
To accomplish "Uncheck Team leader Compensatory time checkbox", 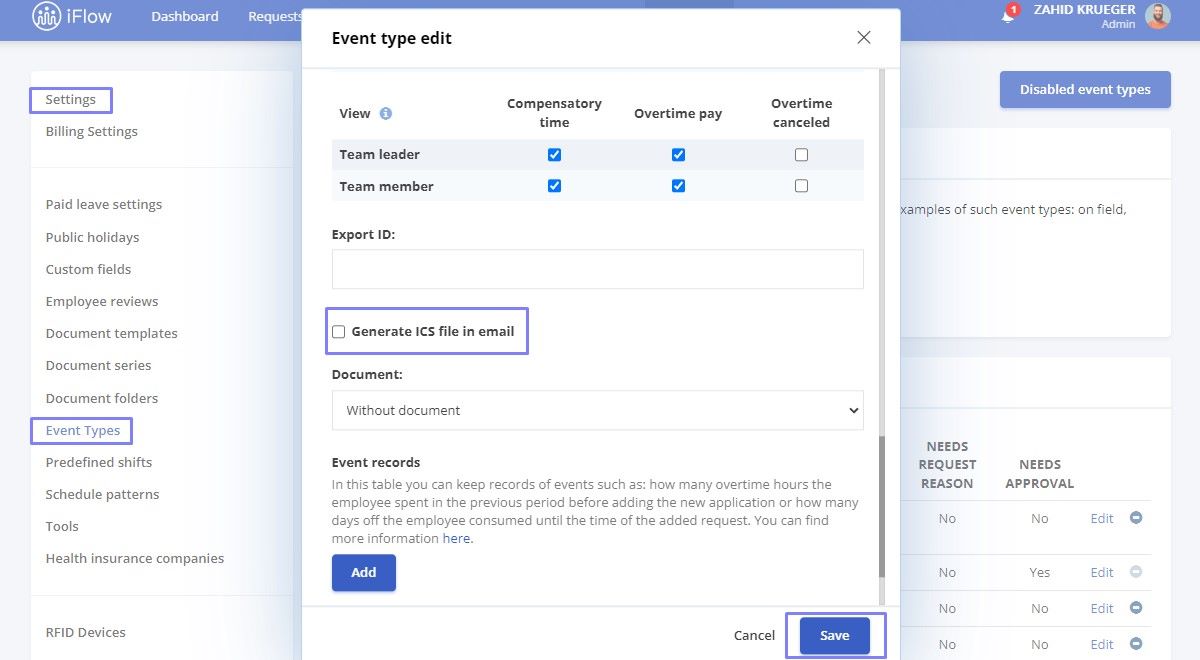I will tap(554, 155).
